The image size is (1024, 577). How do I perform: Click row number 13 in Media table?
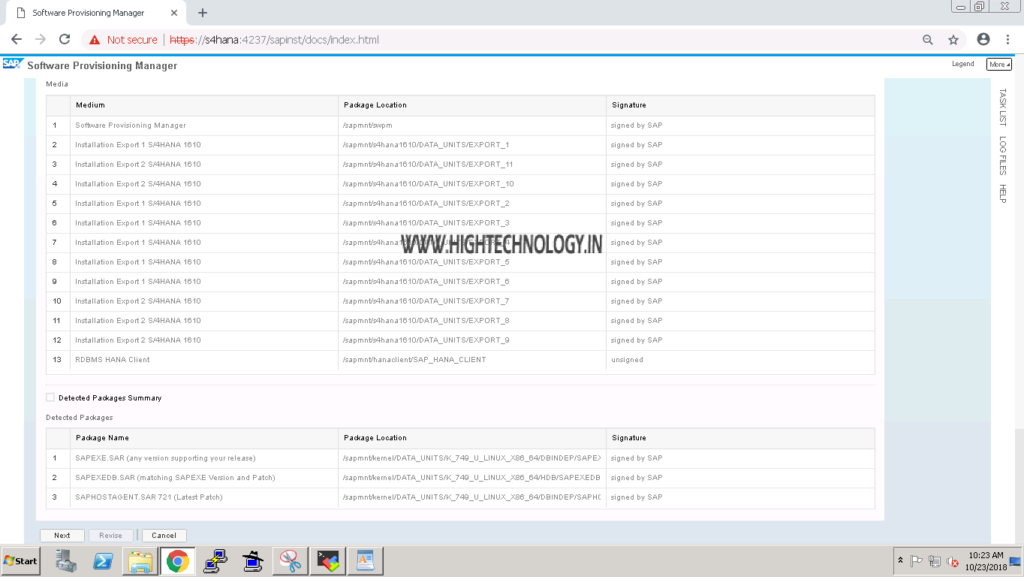click(x=57, y=360)
